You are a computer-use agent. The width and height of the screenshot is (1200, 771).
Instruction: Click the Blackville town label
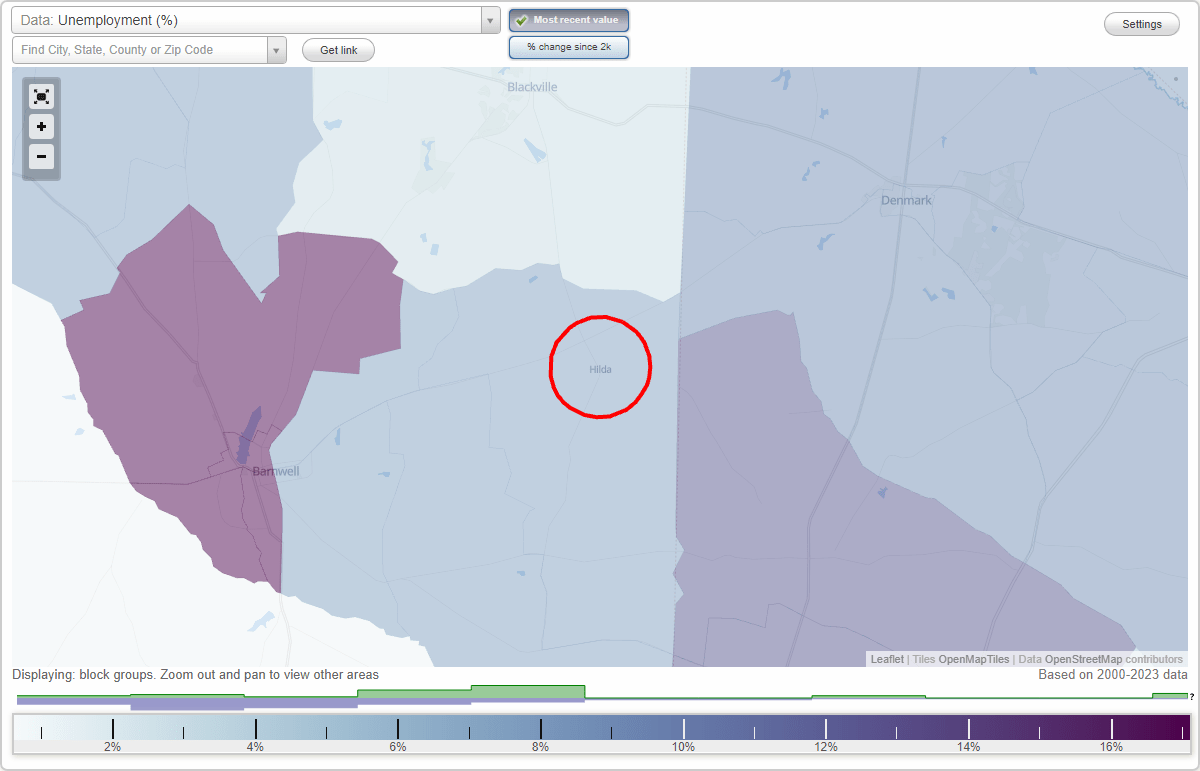(532, 87)
